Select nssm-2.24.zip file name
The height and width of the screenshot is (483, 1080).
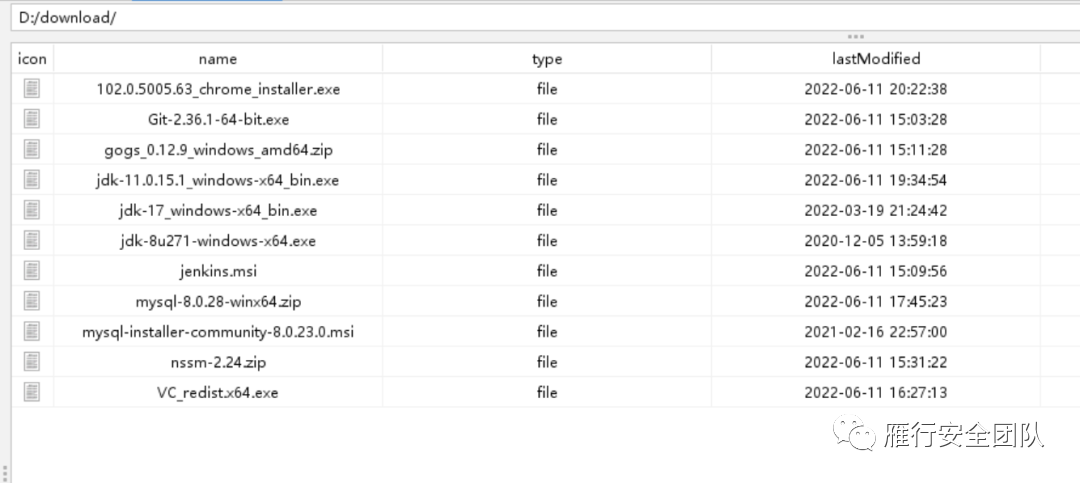[x=218, y=362]
